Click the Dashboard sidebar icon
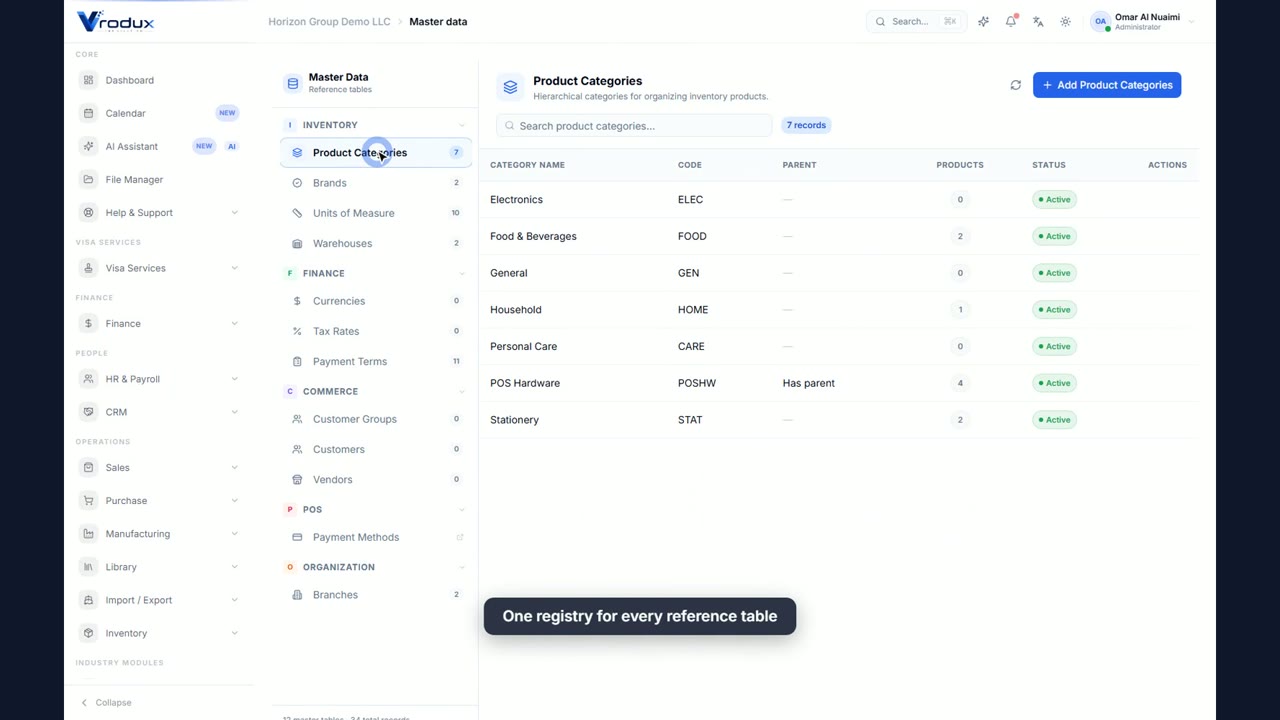The image size is (1280, 720). click(x=89, y=80)
